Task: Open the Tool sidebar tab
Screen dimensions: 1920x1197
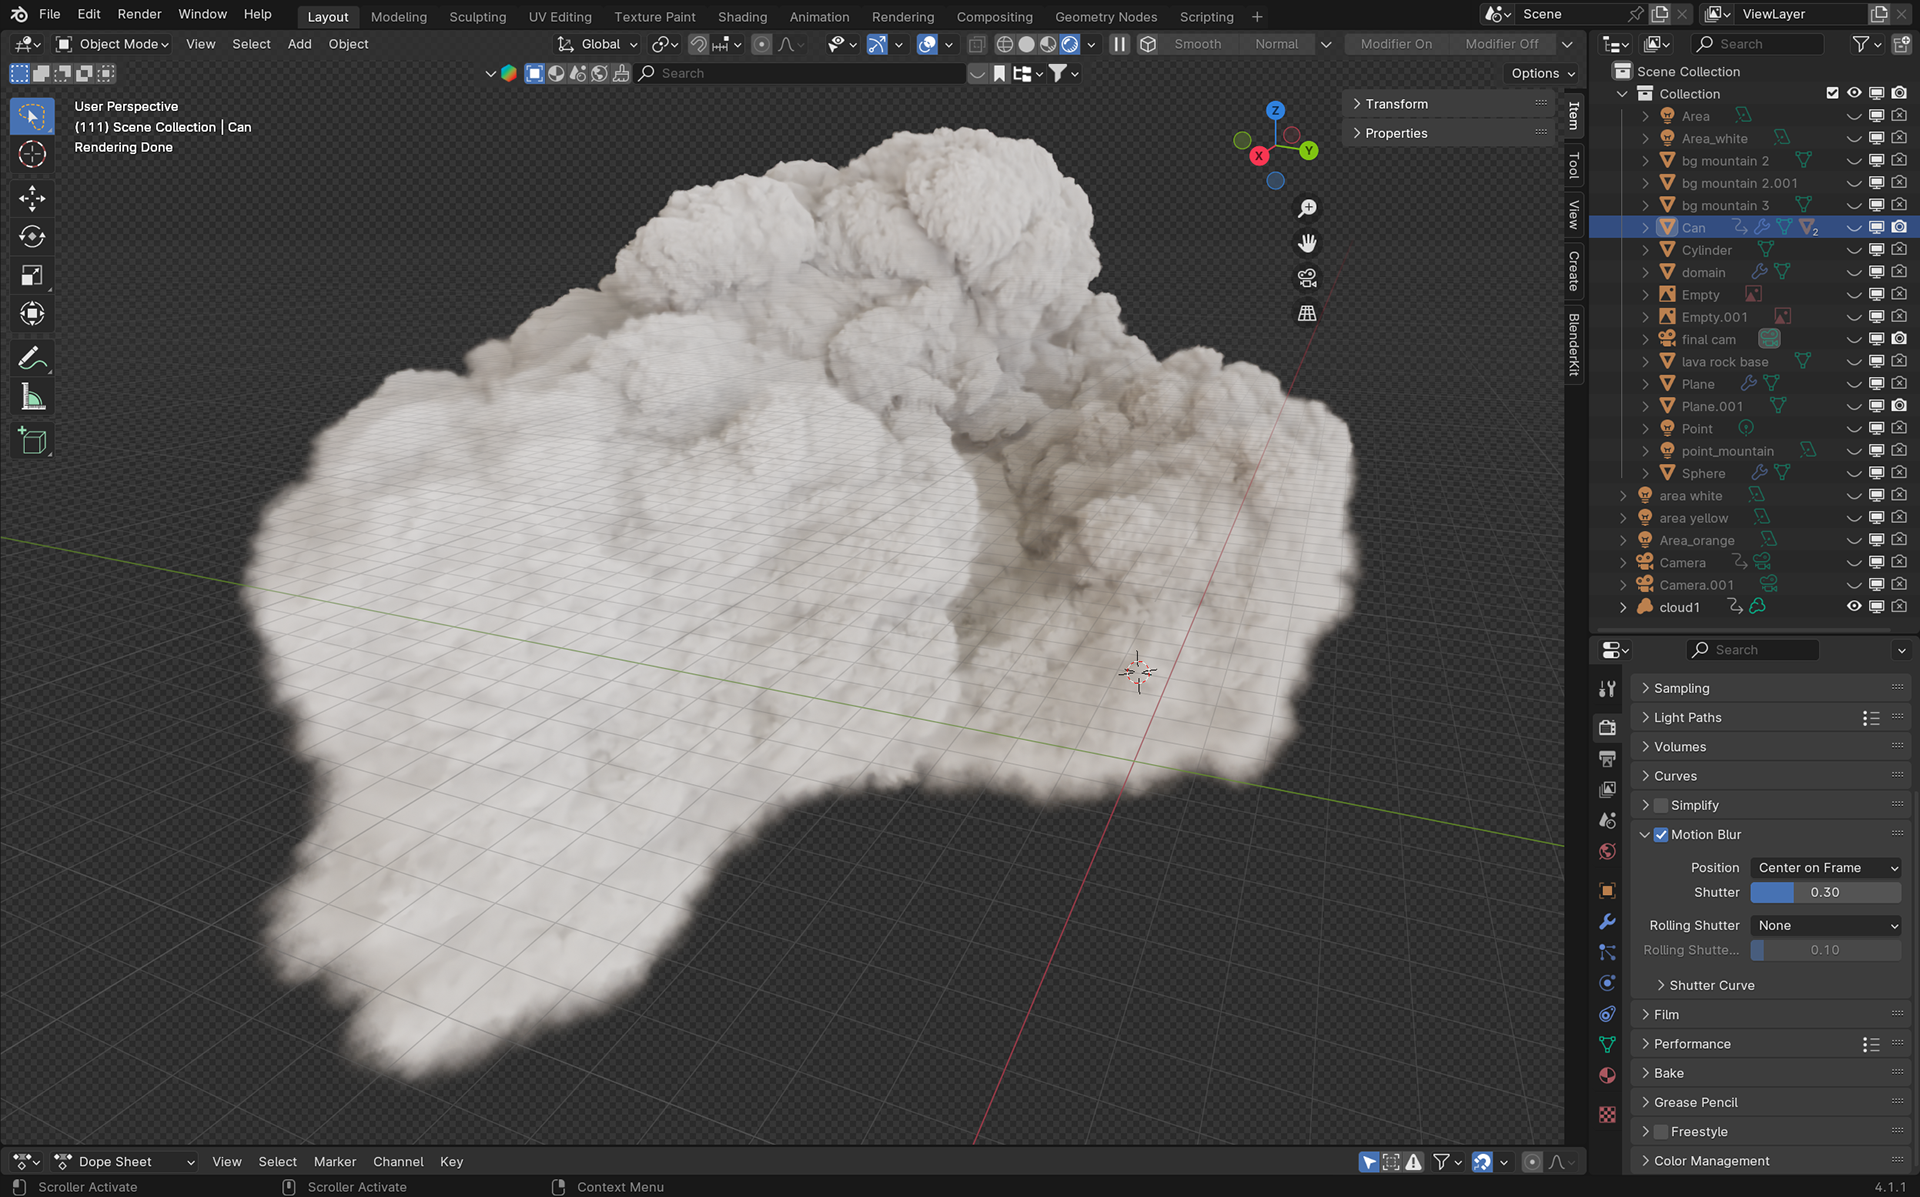Action: pyautogui.click(x=1574, y=165)
